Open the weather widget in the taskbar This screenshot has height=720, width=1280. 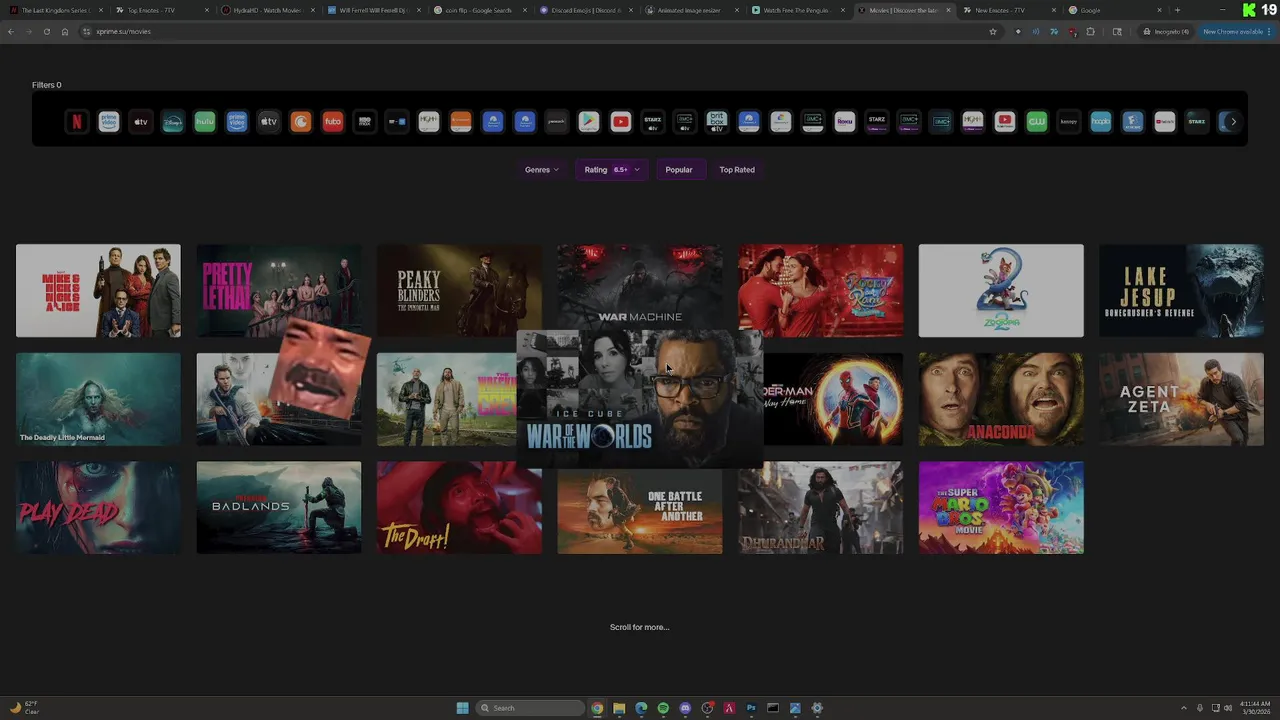click(23, 707)
